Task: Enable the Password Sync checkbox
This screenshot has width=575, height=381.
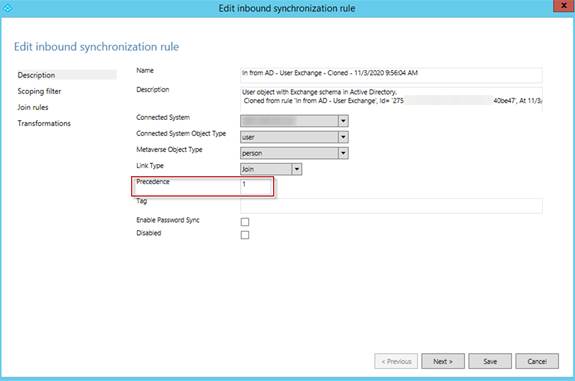Action: (245, 222)
